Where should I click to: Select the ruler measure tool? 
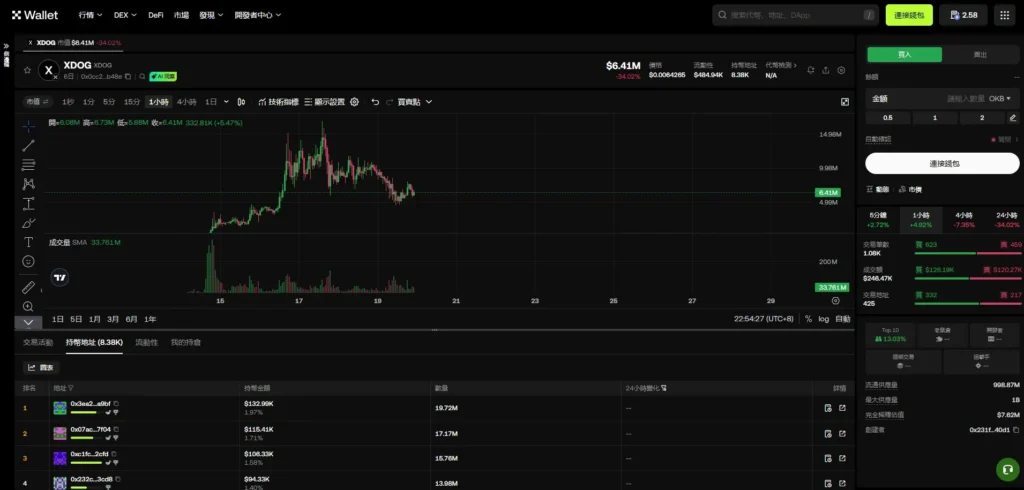click(28, 287)
